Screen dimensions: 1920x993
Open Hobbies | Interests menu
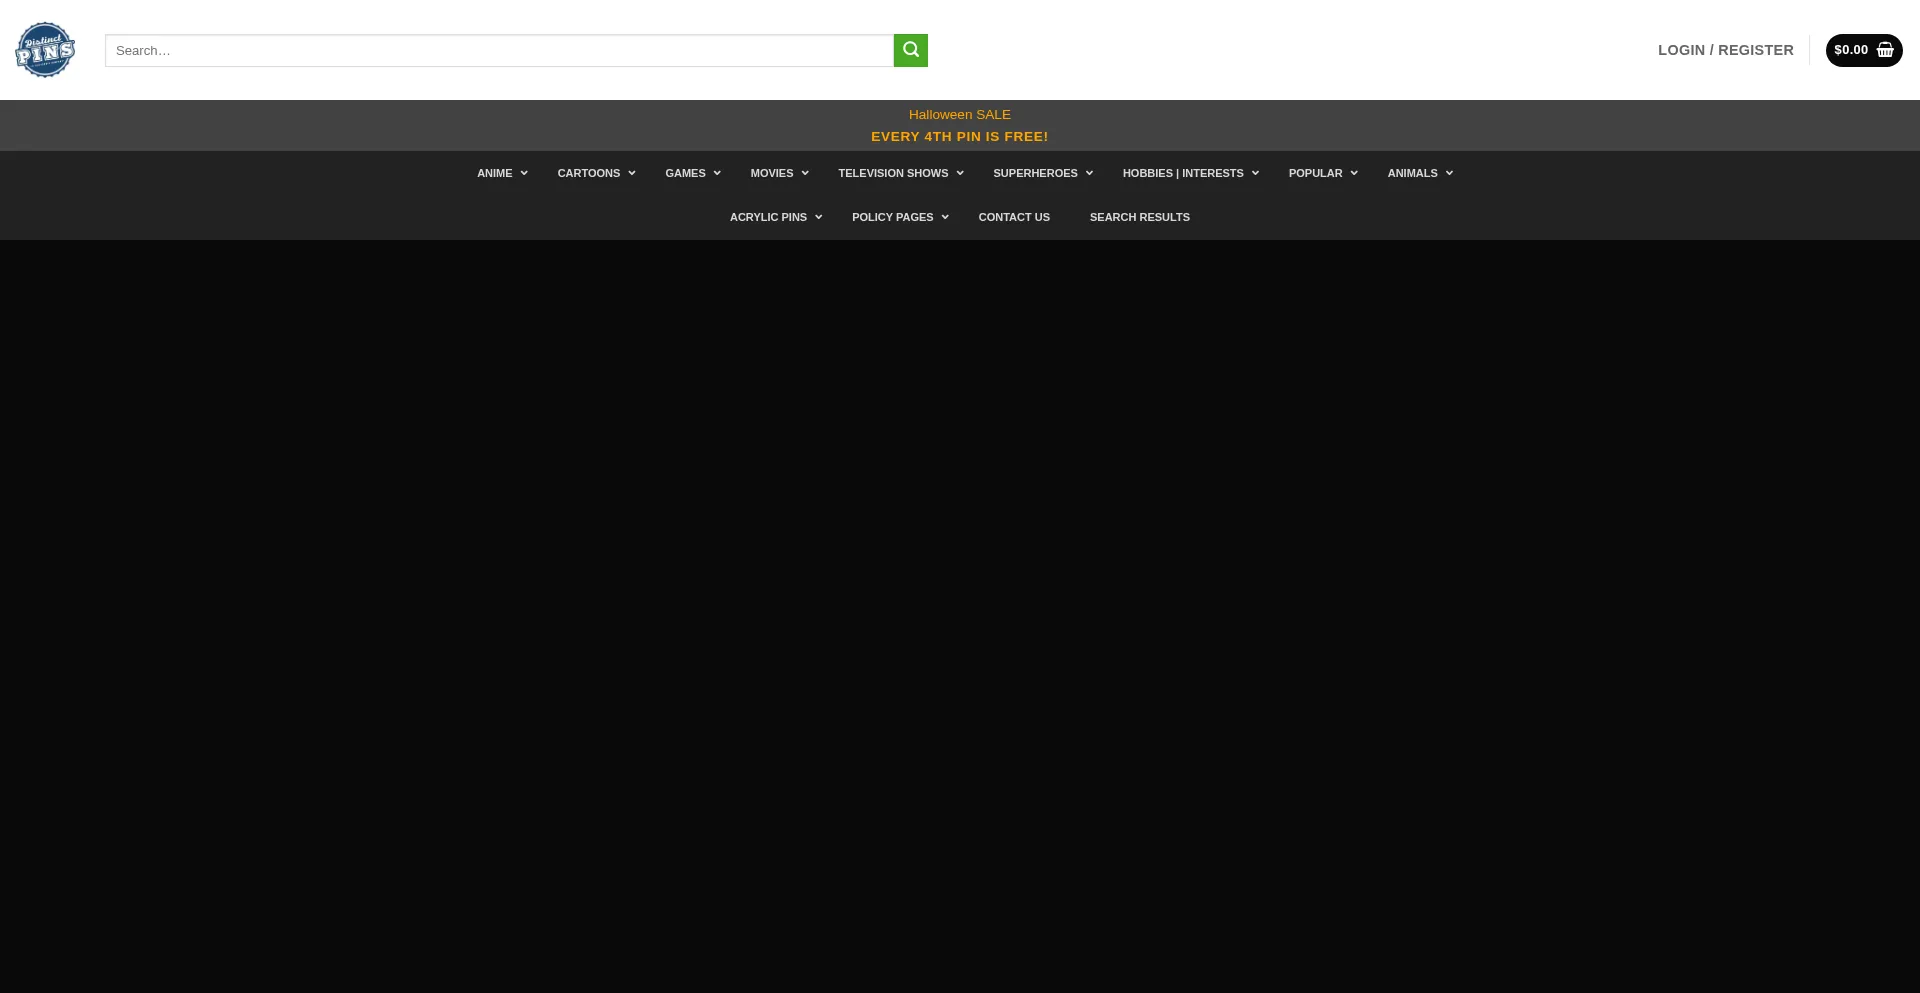coord(1183,173)
